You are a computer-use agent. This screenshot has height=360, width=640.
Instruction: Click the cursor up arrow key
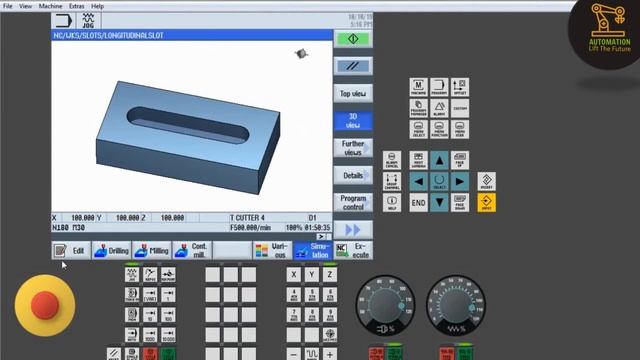pos(439,160)
